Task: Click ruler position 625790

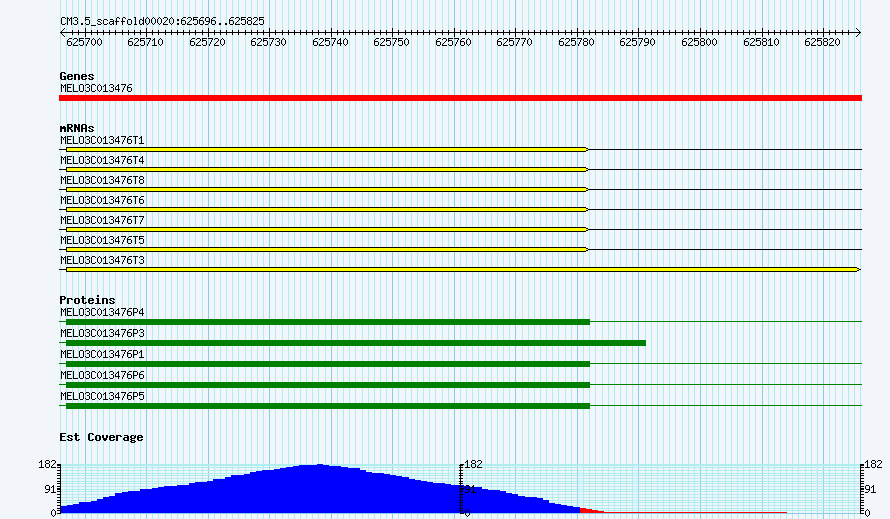Action: coord(638,42)
